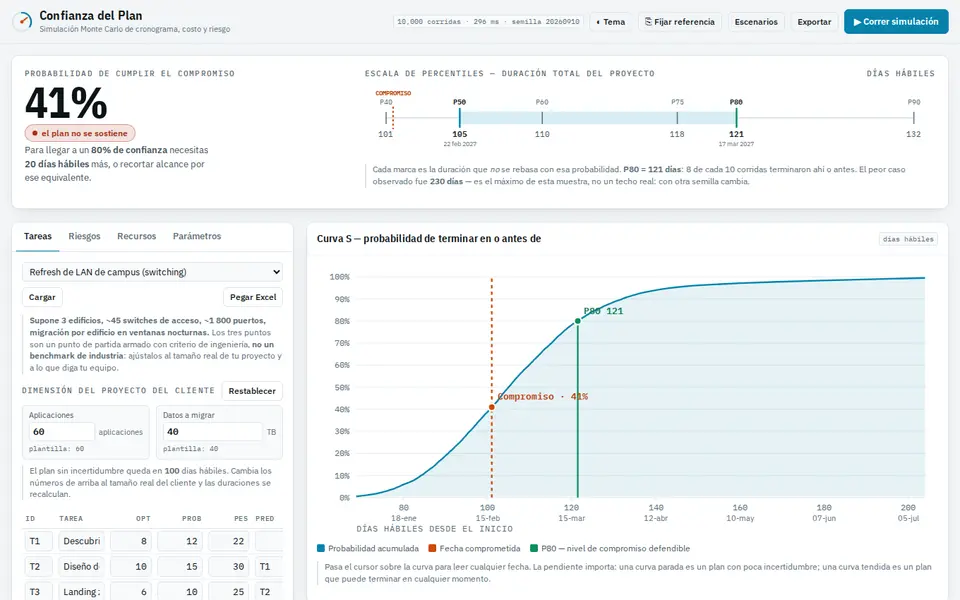The height and width of the screenshot is (600, 960).
Task: Click the 'plantilla: 60' hint text
Action: tap(56, 449)
